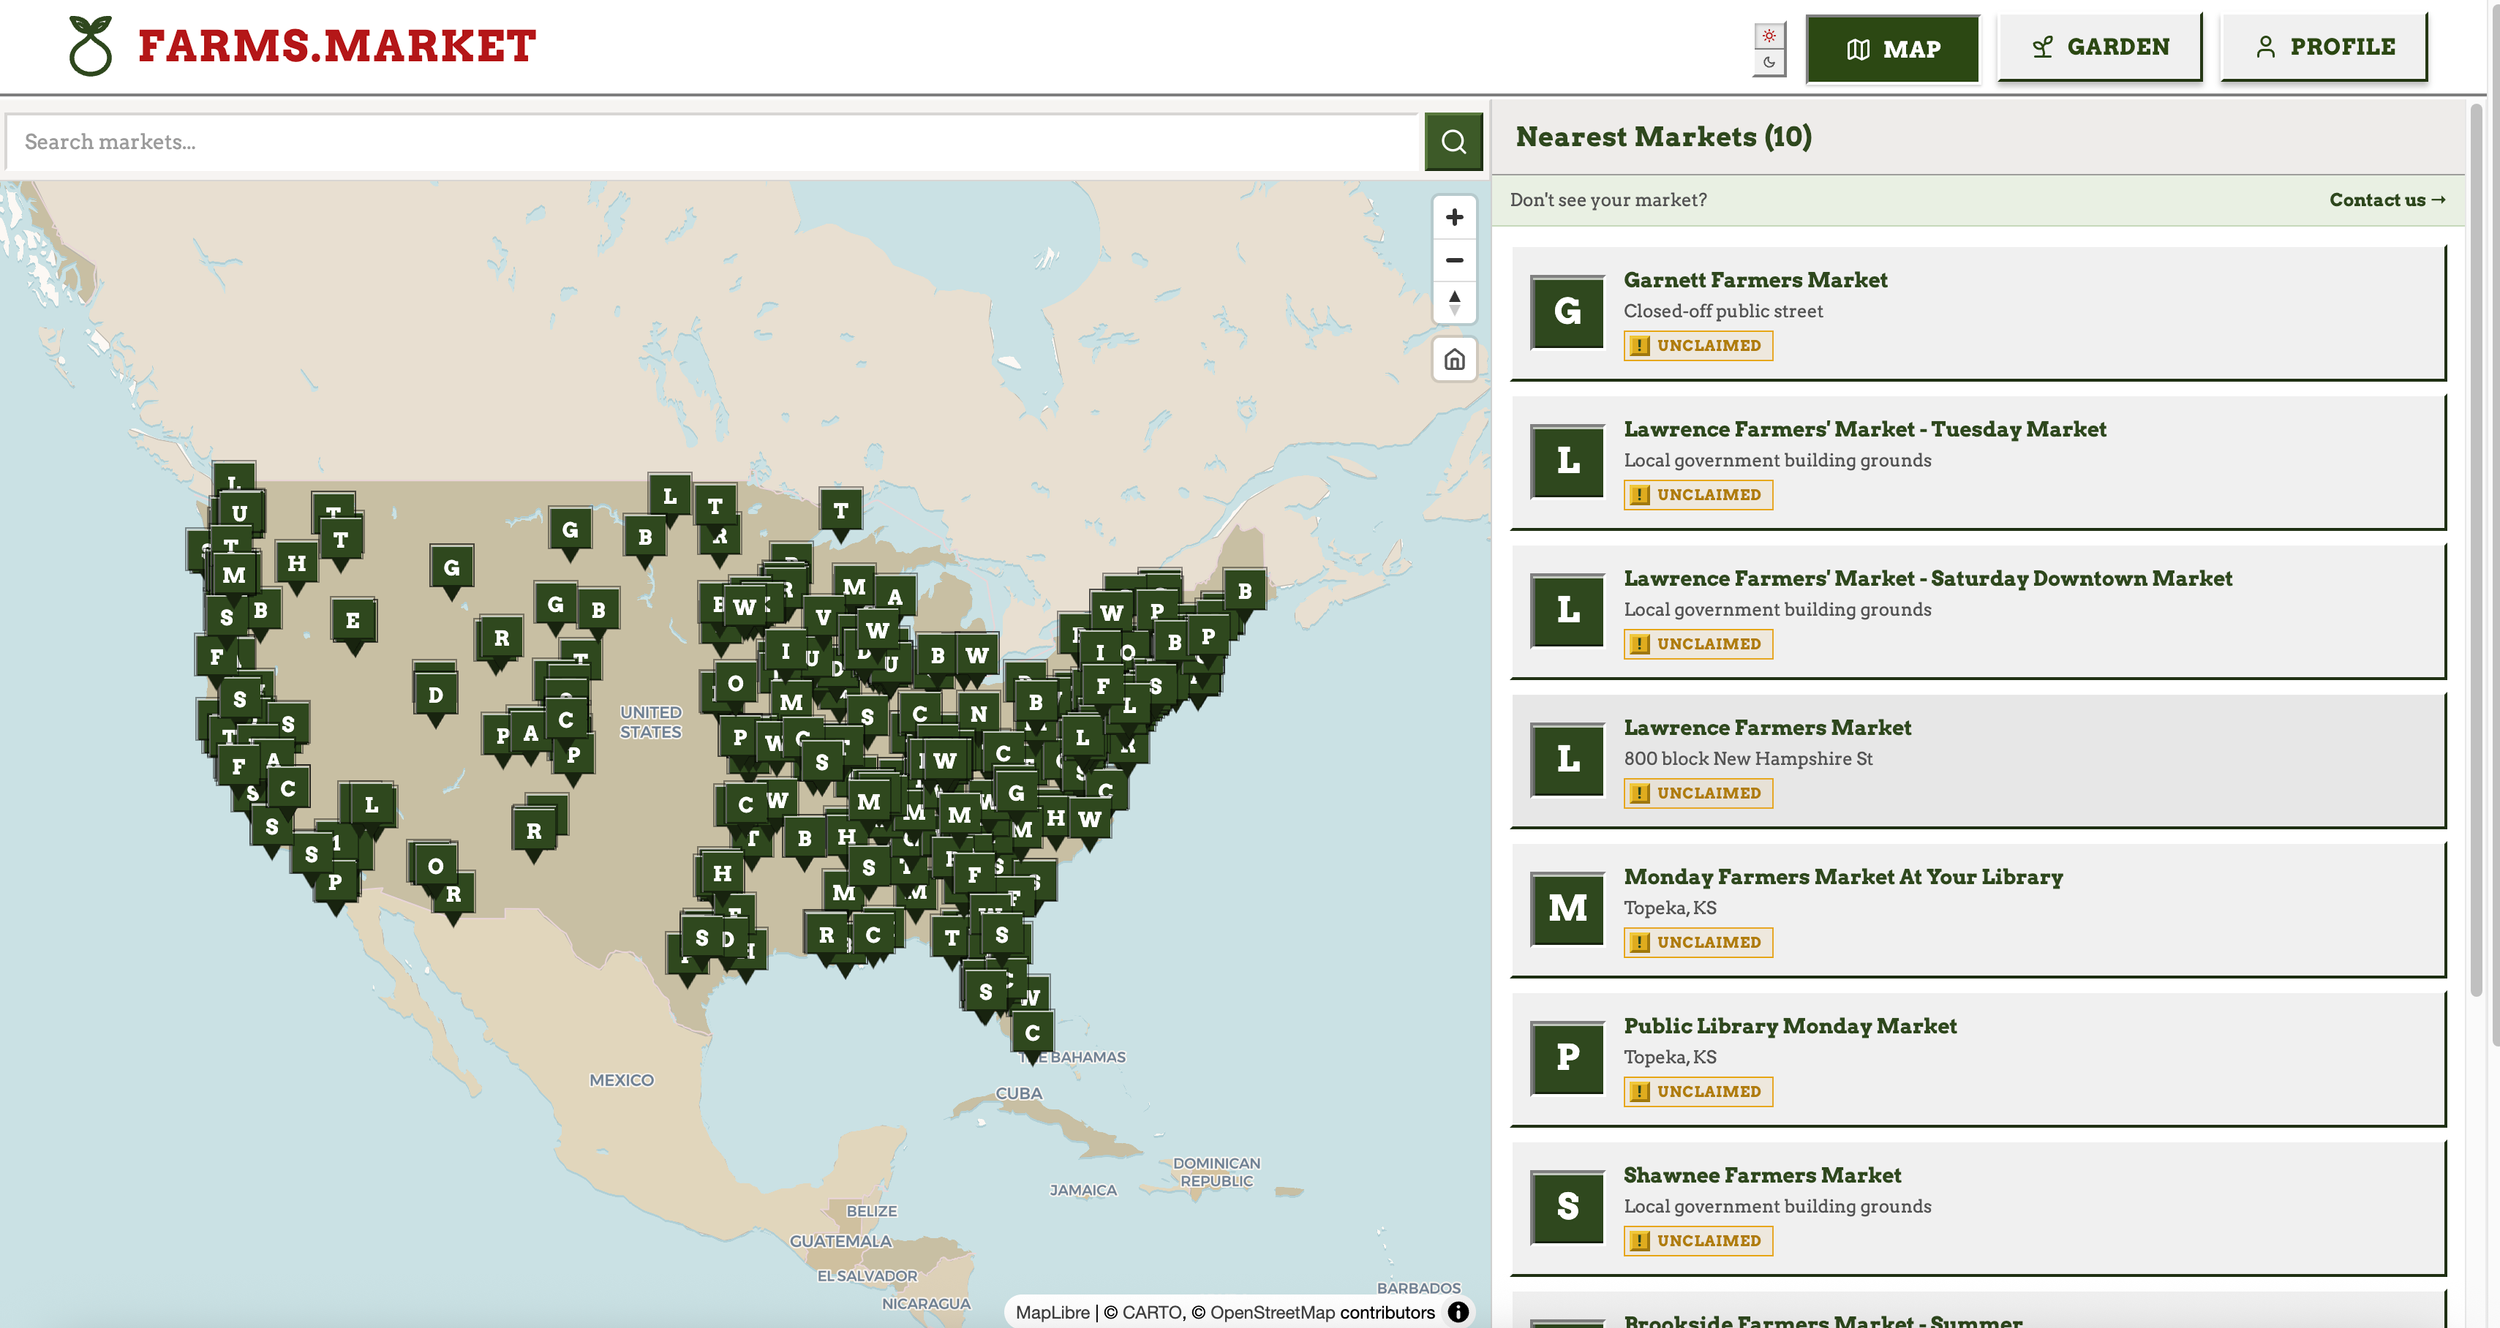Click 'Local government building grounds' under Shawnee
Screen dimensions: 2500x1328
pyautogui.click(x=1777, y=1206)
